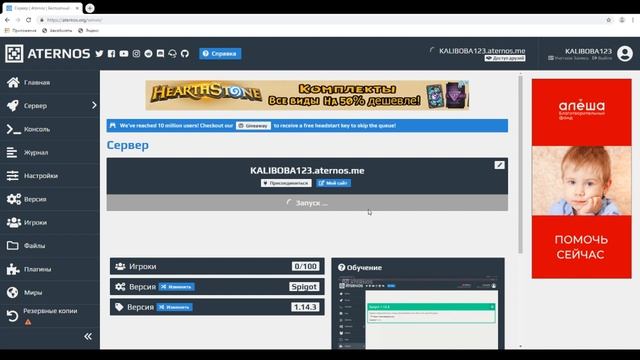Viewport: 640px width, 360px height.
Task: Open the Aternos Reddit page
Action: tap(148, 53)
